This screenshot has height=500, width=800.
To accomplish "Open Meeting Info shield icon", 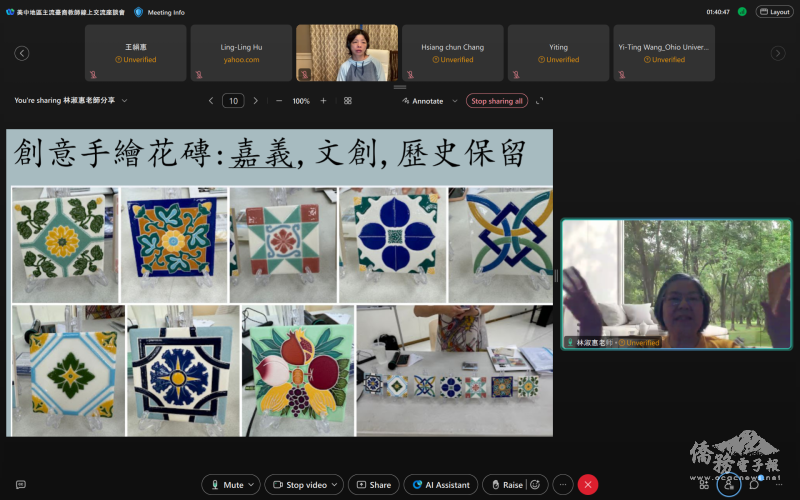I will pos(138,12).
